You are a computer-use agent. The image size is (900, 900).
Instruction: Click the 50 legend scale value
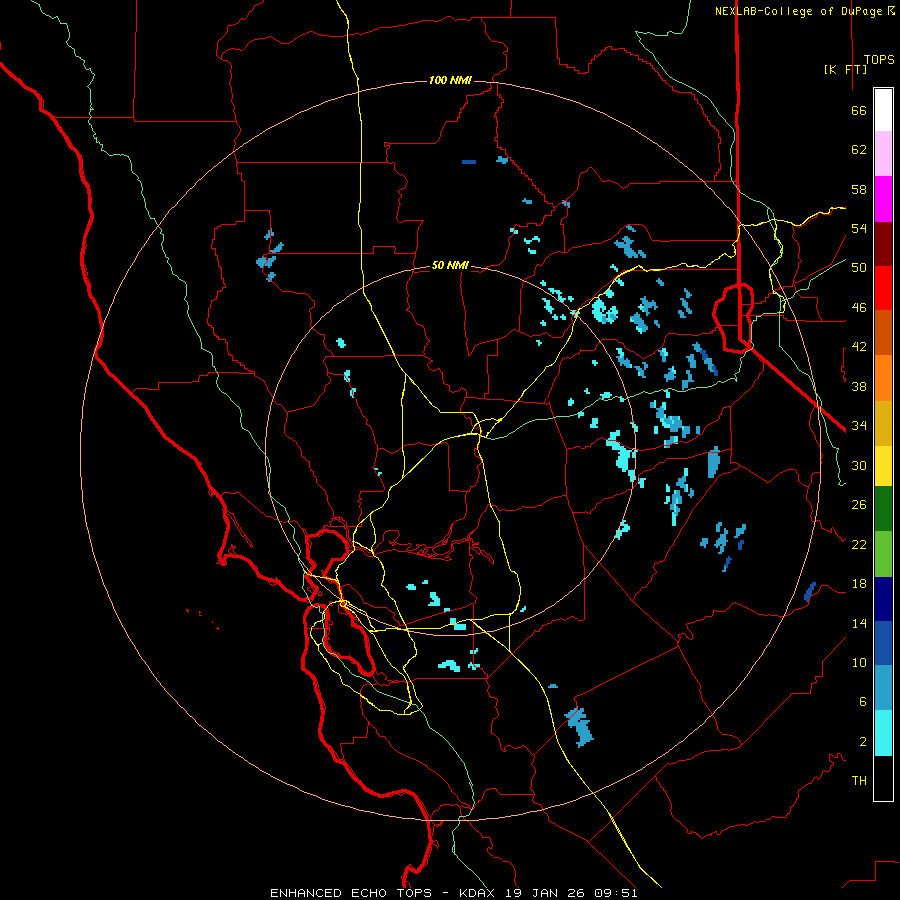[859, 268]
